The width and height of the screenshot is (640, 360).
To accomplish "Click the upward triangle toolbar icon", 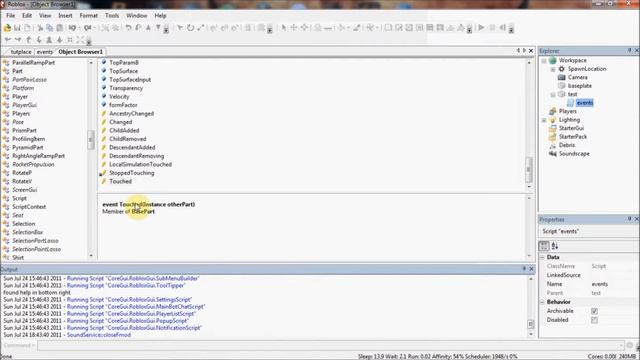I will click(148, 28).
